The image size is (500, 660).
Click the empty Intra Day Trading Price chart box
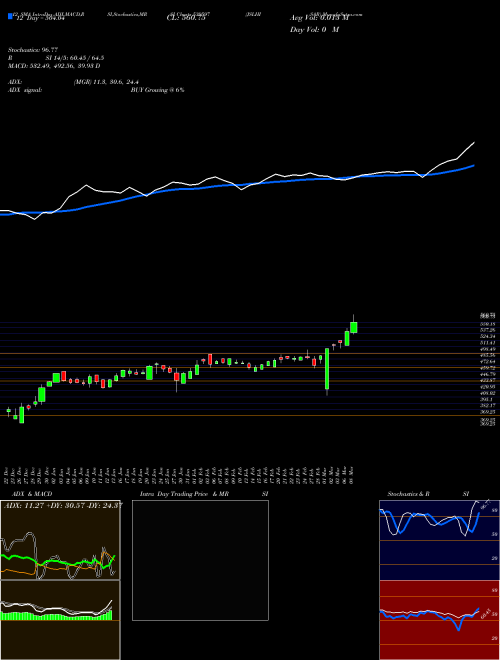click(200, 560)
